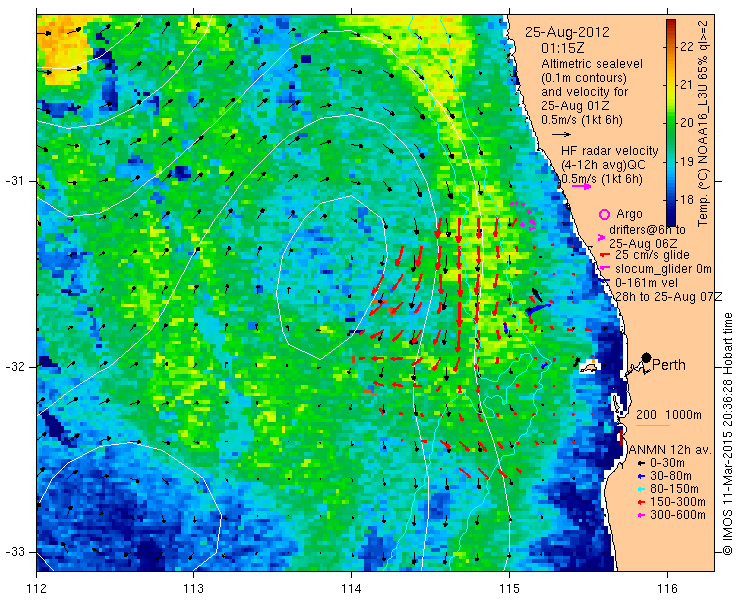Click the magenta 300-600m ANMN arrow symbol
This screenshot has height=600, width=740.
pos(641,515)
